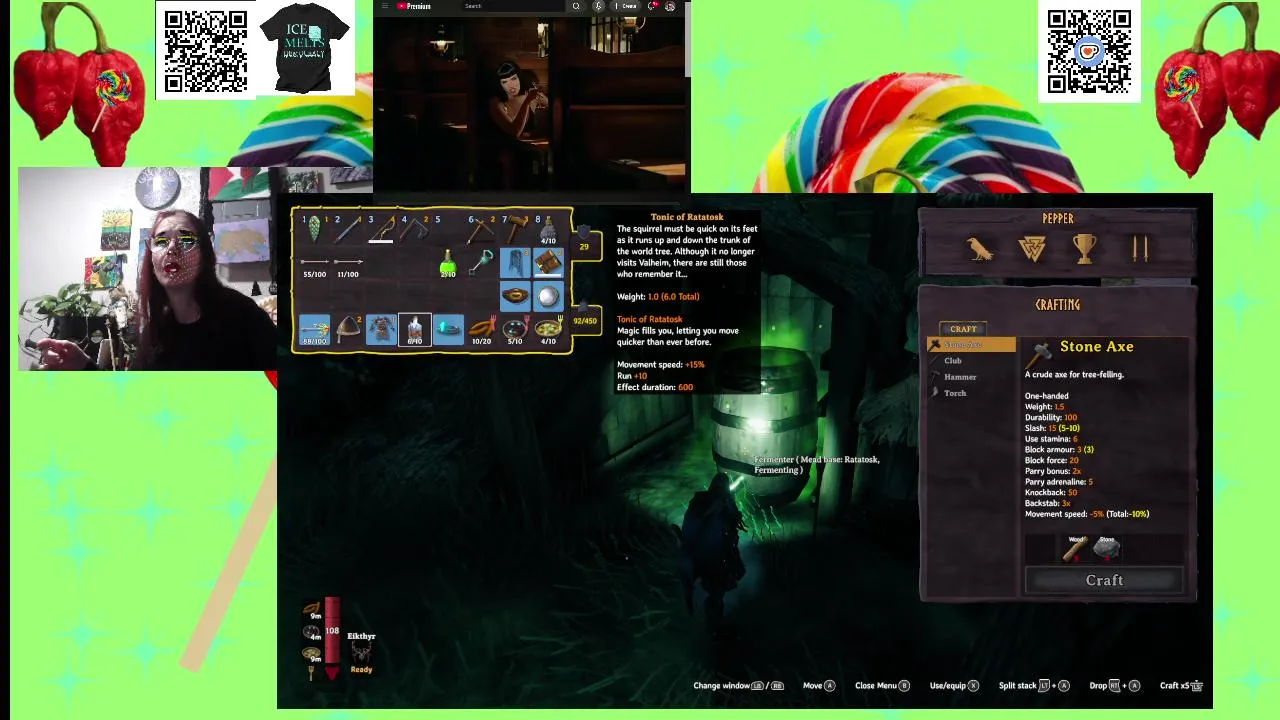This screenshot has height=720, width=1280.
Task: Open the trophy icon in Pepper panel
Action: 1085,249
